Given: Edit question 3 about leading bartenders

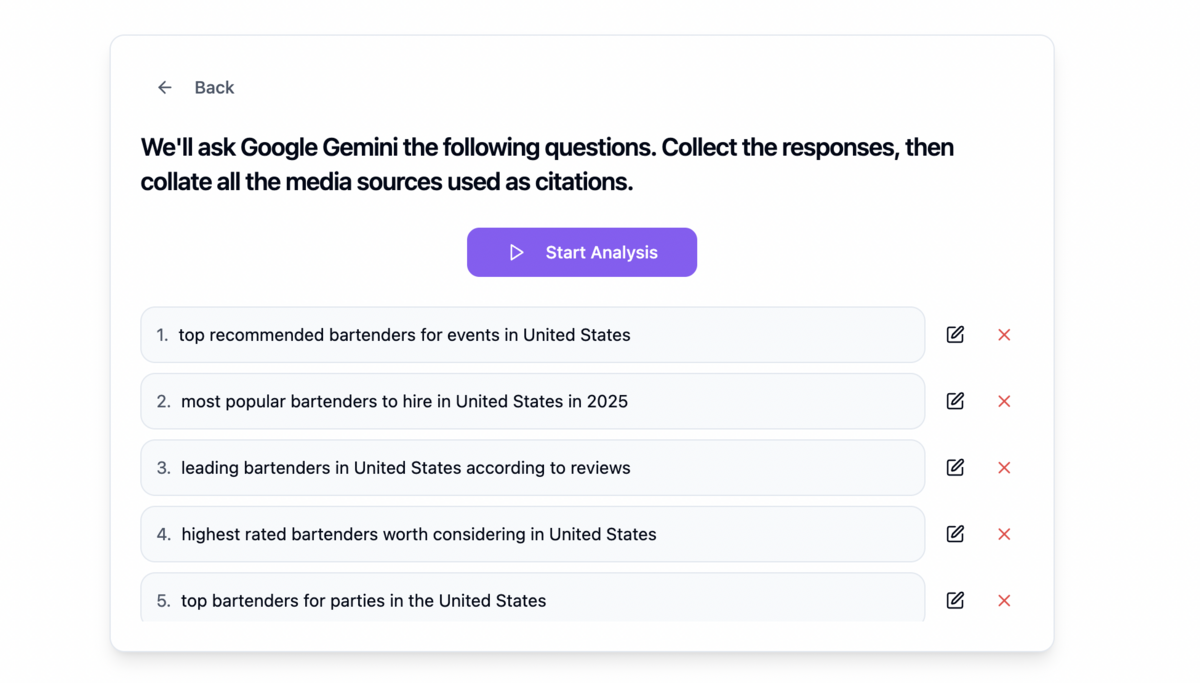Looking at the screenshot, I should pos(955,468).
